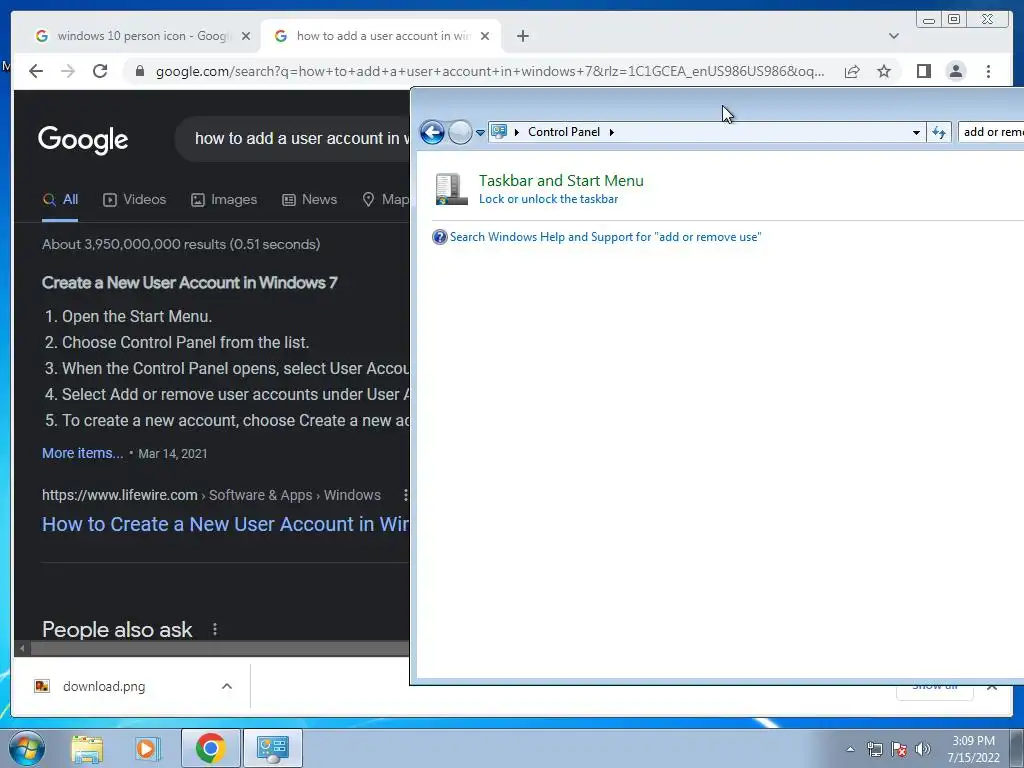Image resolution: width=1024 pixels, height=768 pixels.
Task: Click the share page icon in address bar
Action: point(852,71)
